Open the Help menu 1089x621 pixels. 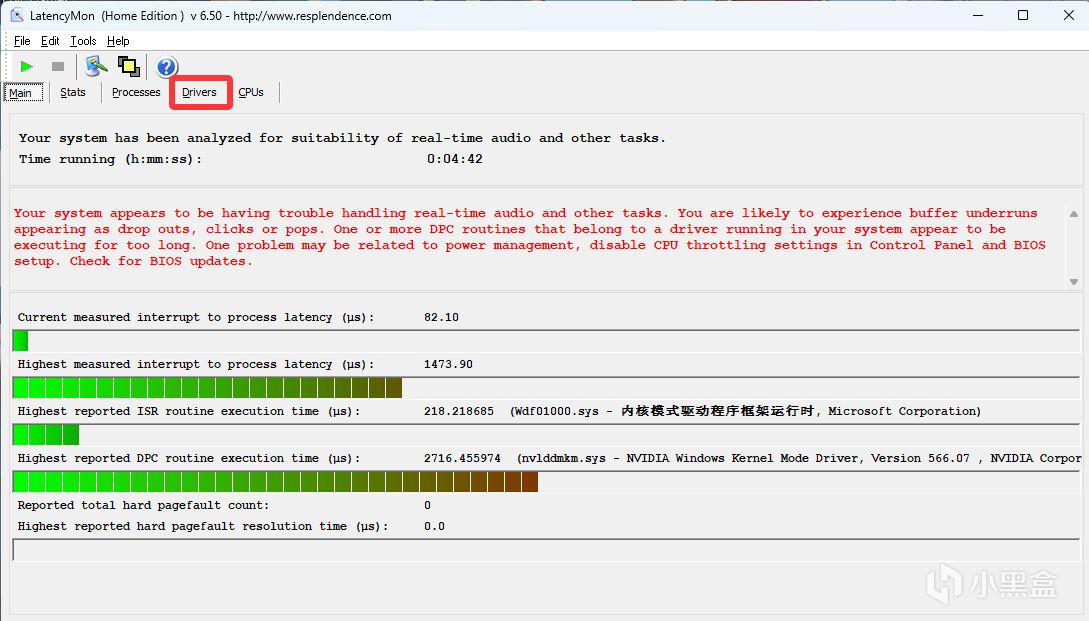118,41
